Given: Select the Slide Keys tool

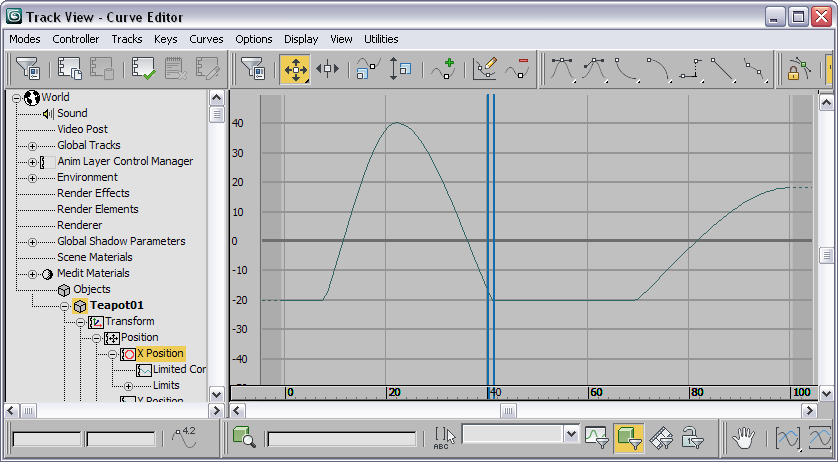Looking at the screenshot, I should coord(327,69).
